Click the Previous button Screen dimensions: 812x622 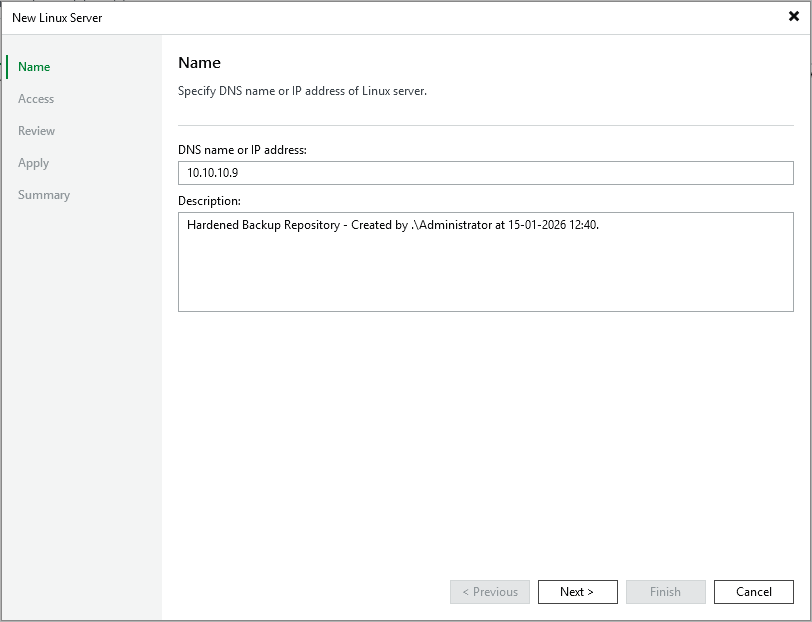(x=490, y=592)
